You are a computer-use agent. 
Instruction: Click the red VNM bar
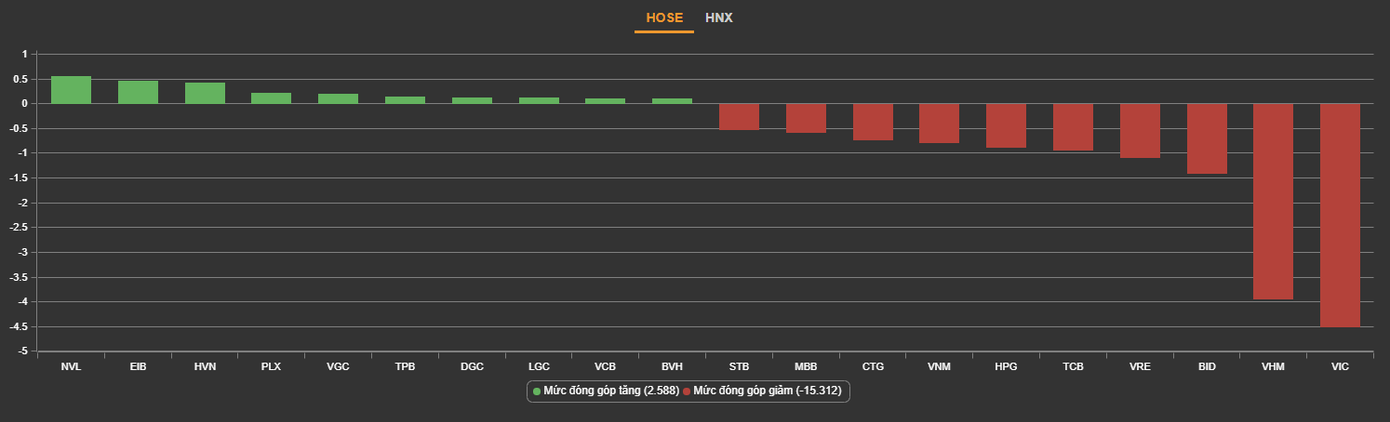pyautogui.click(x=939, y=123)
